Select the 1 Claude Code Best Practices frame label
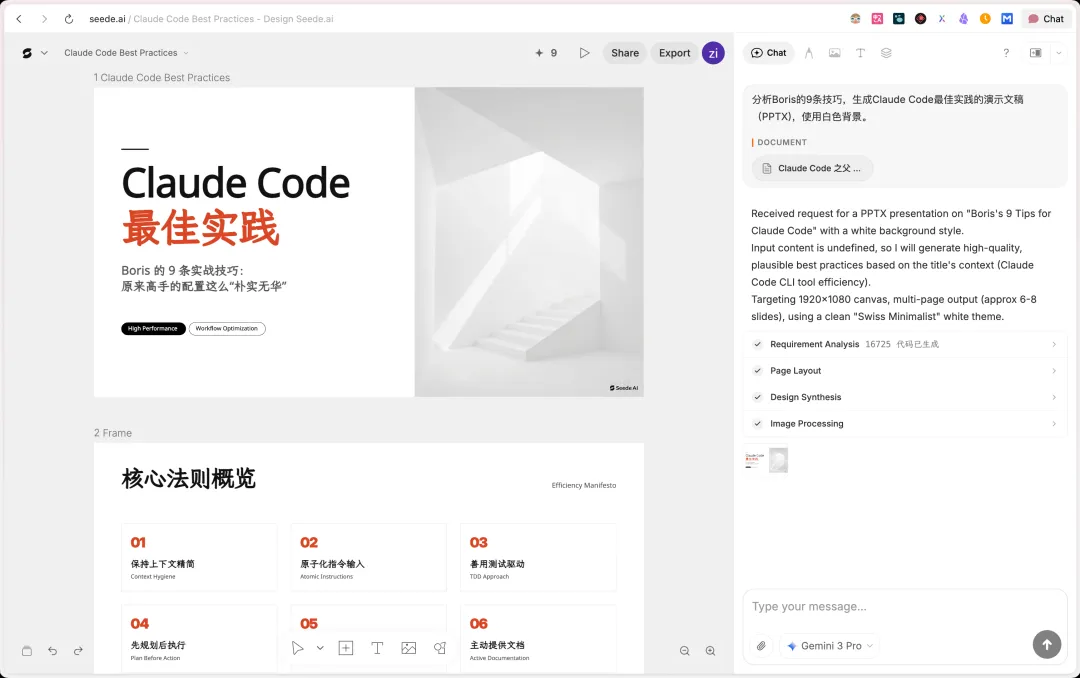The height and width of the screenshot is (678, 1080). pyautogui.click(x=162, y=78)
